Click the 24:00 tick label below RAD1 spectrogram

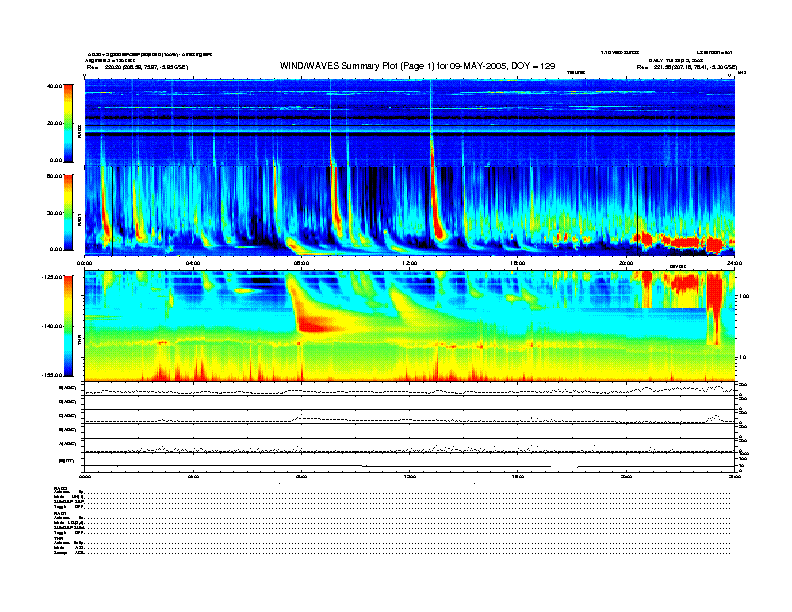tap(734, 263)
